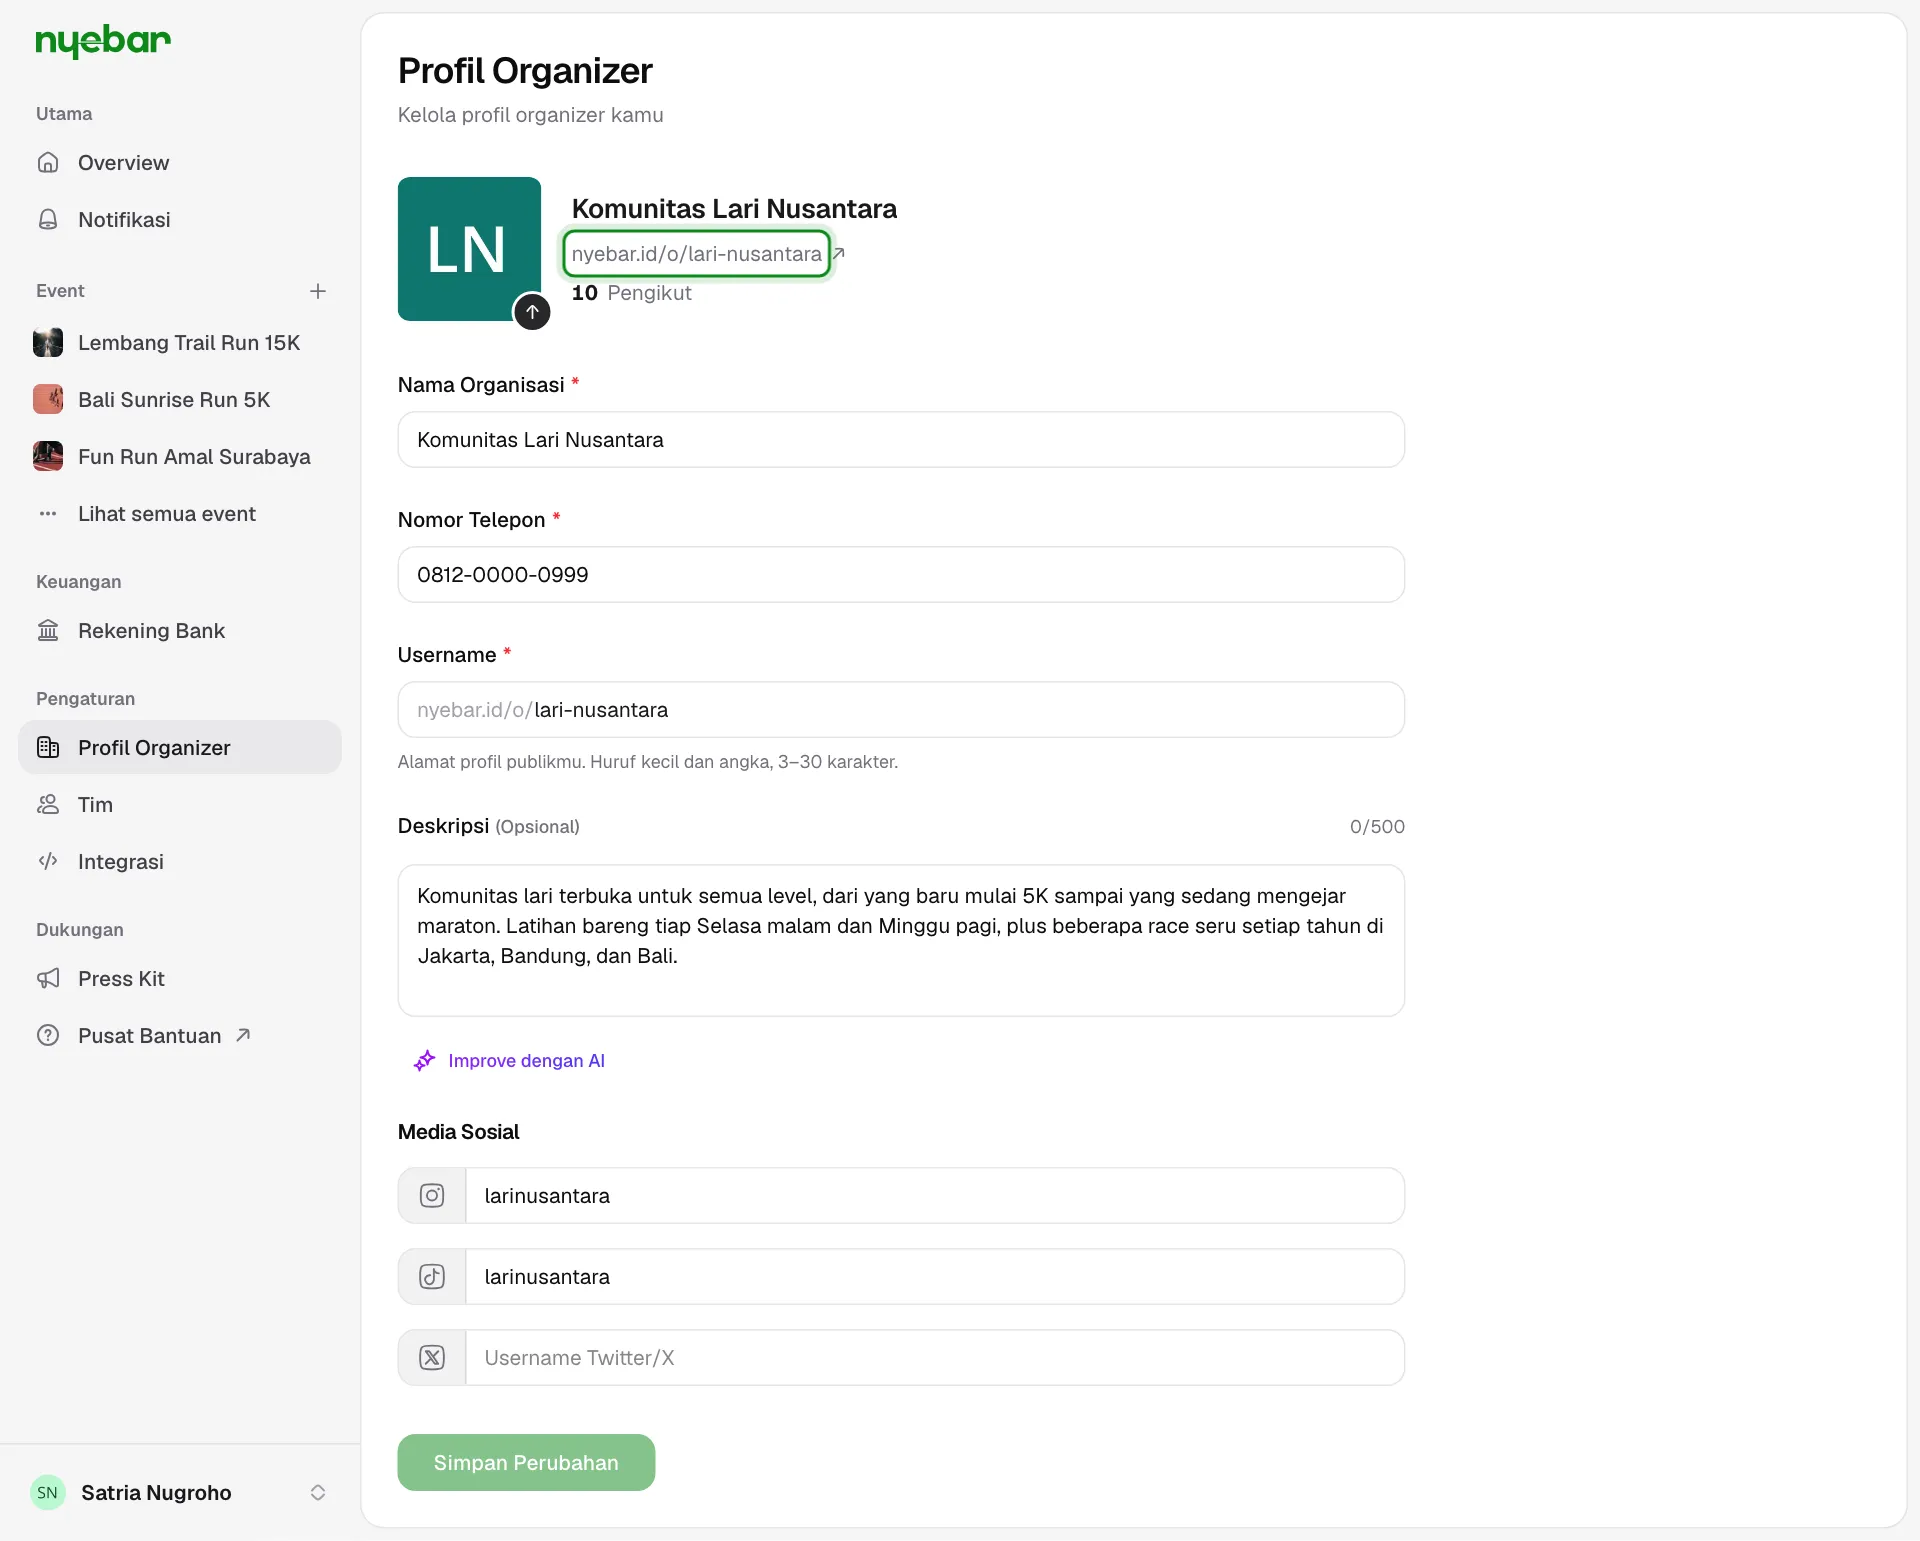Focus the Username Twitter/X field
This screenshot has width=1920, height=1541.
[x=935, y=1358]
